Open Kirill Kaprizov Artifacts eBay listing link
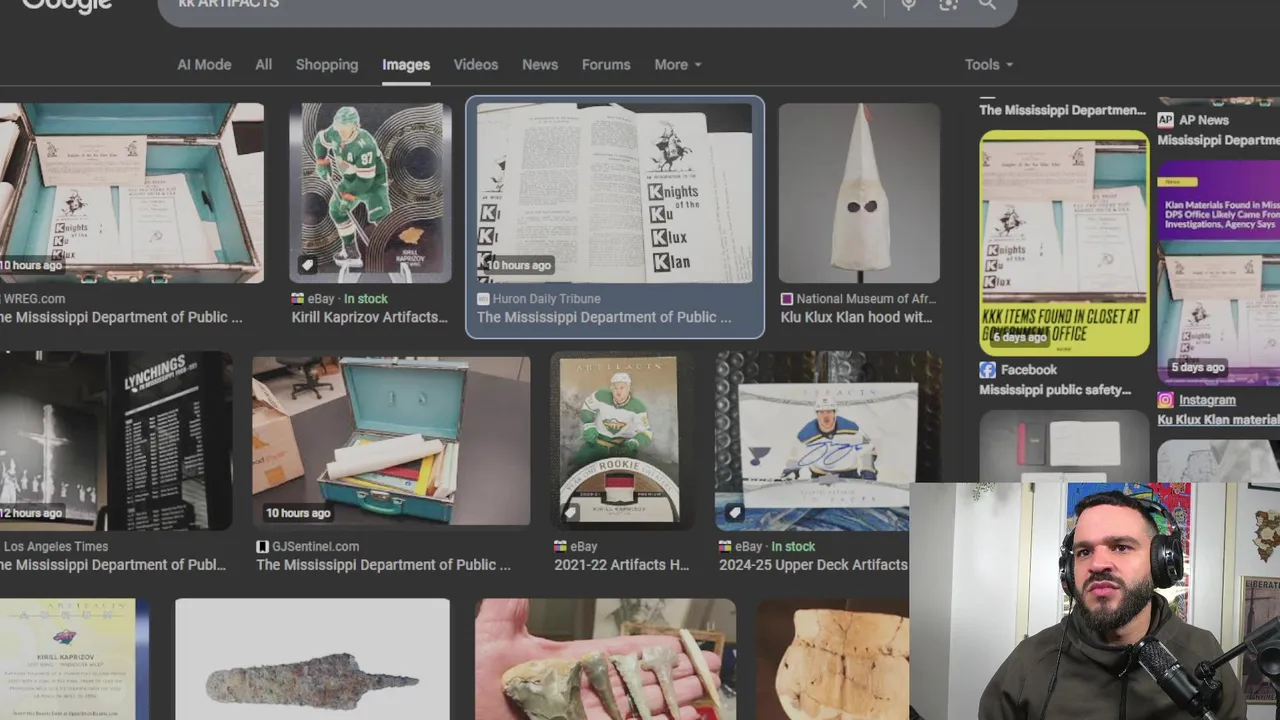1280x720 pixels. [x=370, y=317]
